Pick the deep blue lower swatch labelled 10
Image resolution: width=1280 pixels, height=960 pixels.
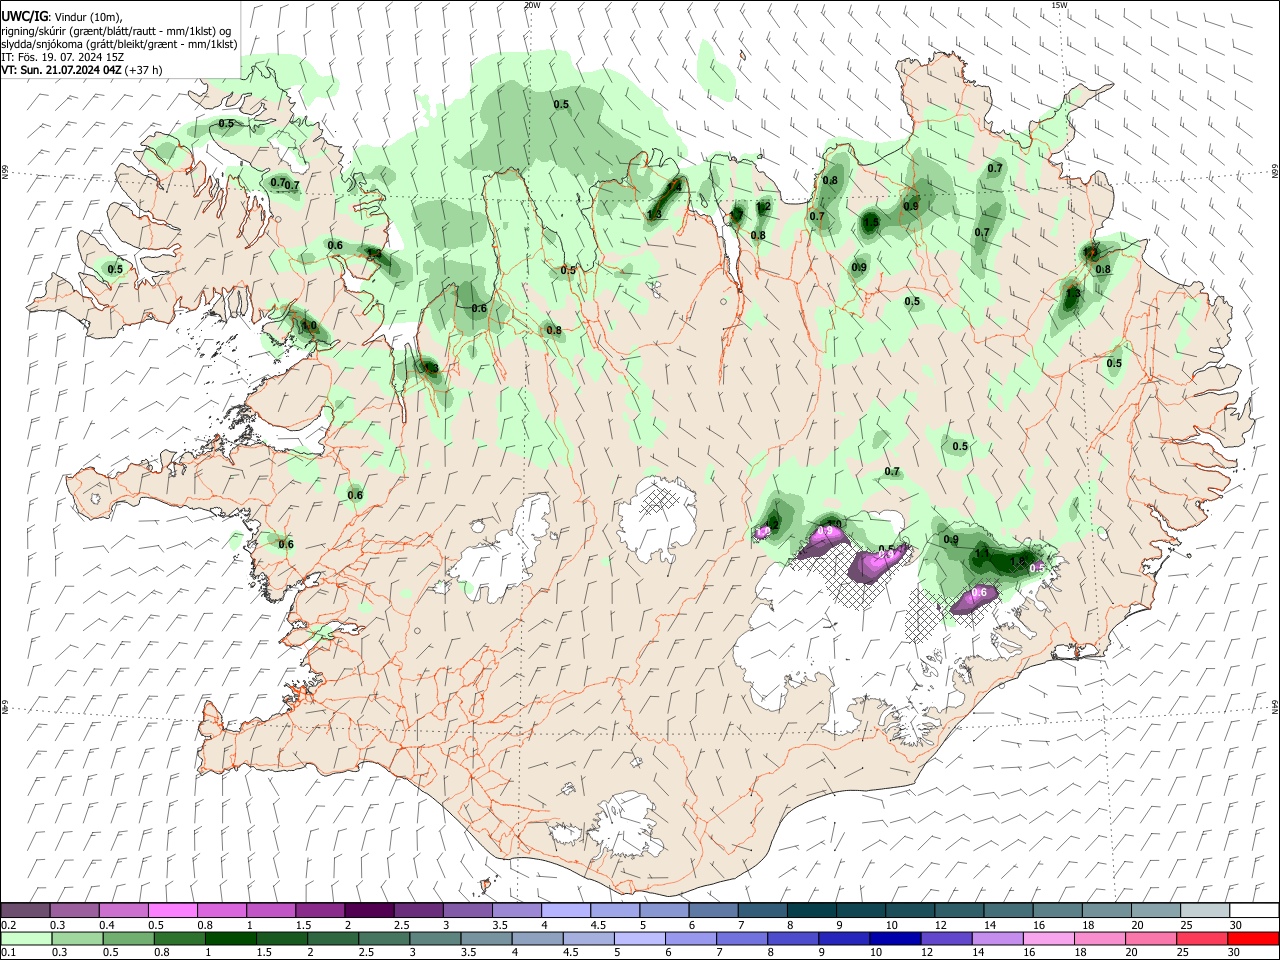[x=894, y=939]
